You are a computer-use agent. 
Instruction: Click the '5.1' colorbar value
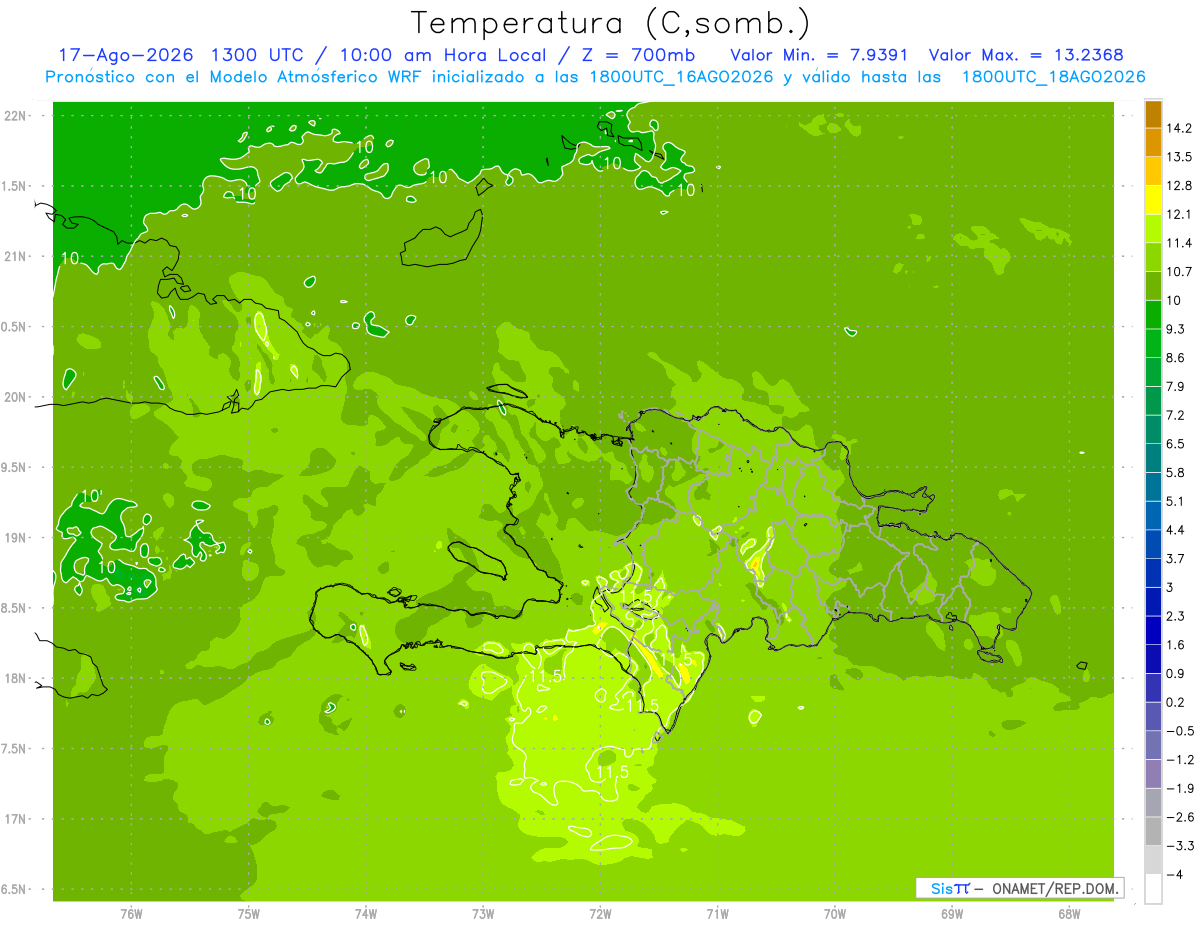coord(1176,501)
